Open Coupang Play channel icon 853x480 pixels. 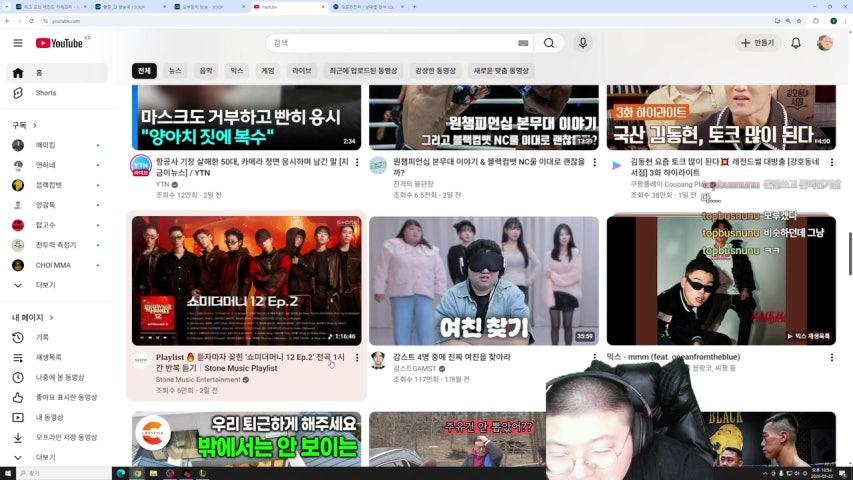[x=616, y=165]
